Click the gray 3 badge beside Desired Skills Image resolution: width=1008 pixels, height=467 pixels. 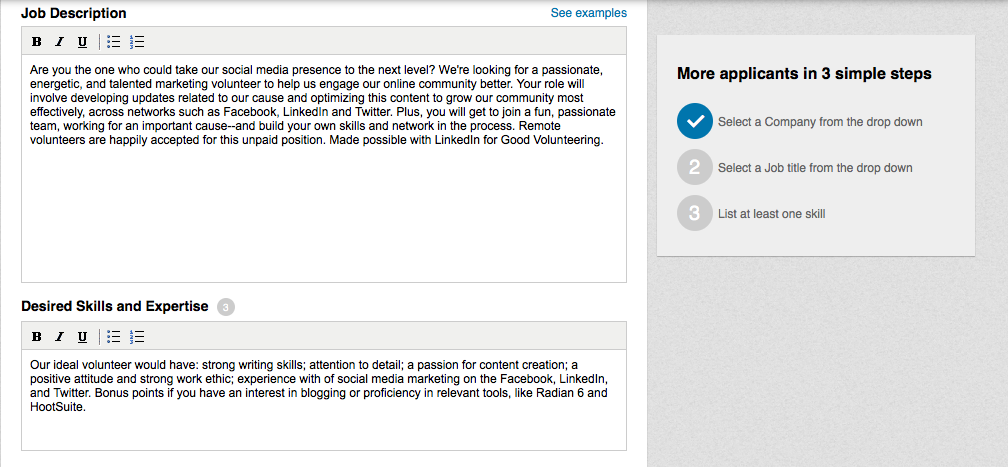(226, 307)
